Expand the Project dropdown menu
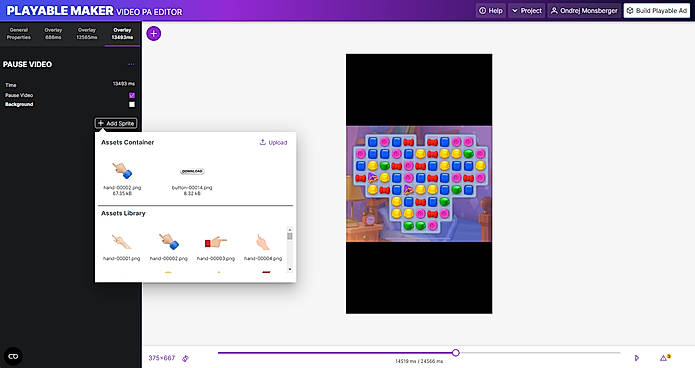Viewport: 695px width, 368px height. tap(527, 11)
